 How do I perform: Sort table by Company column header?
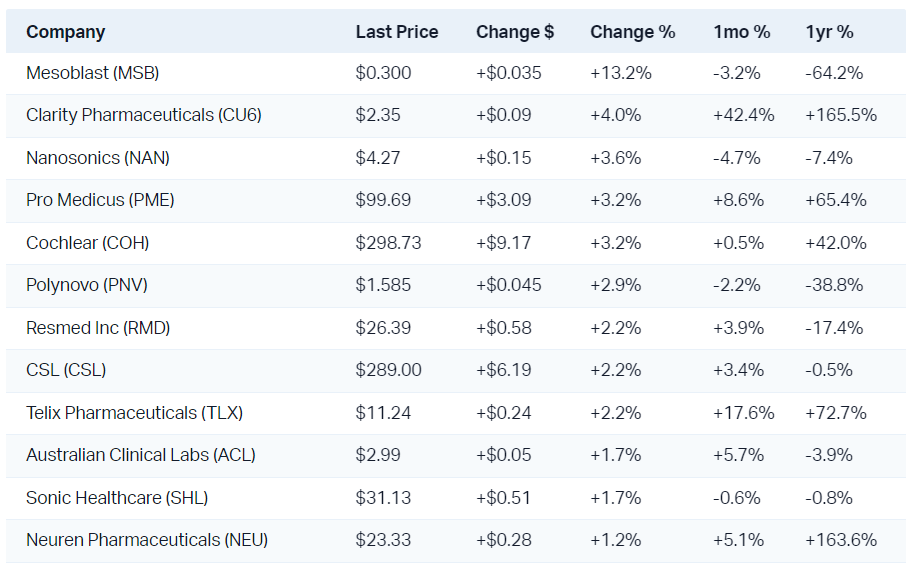pyautogui.click(x=65, y=32)
